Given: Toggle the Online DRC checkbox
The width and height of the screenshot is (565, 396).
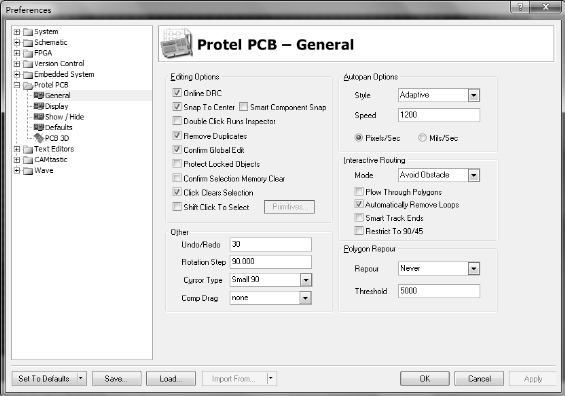Looking at the screenshot, I should click(x=177, y=93).
